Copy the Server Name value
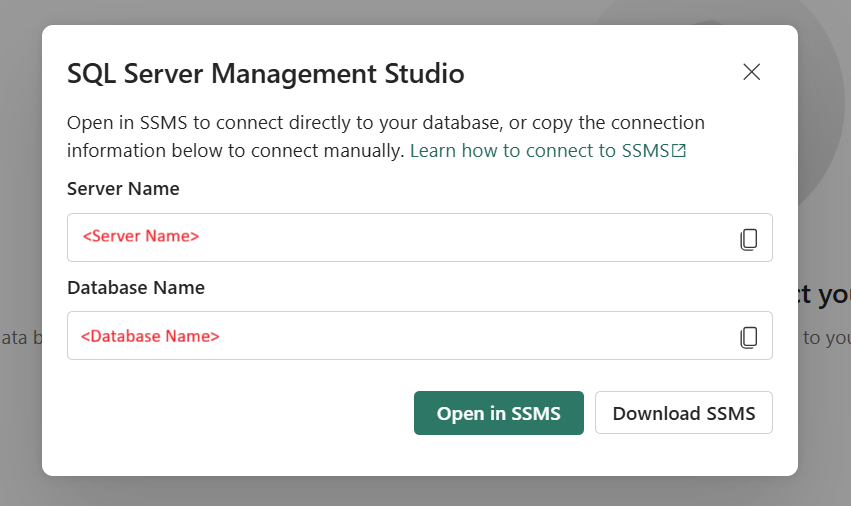The image size is (851, 506). (748, 239)
